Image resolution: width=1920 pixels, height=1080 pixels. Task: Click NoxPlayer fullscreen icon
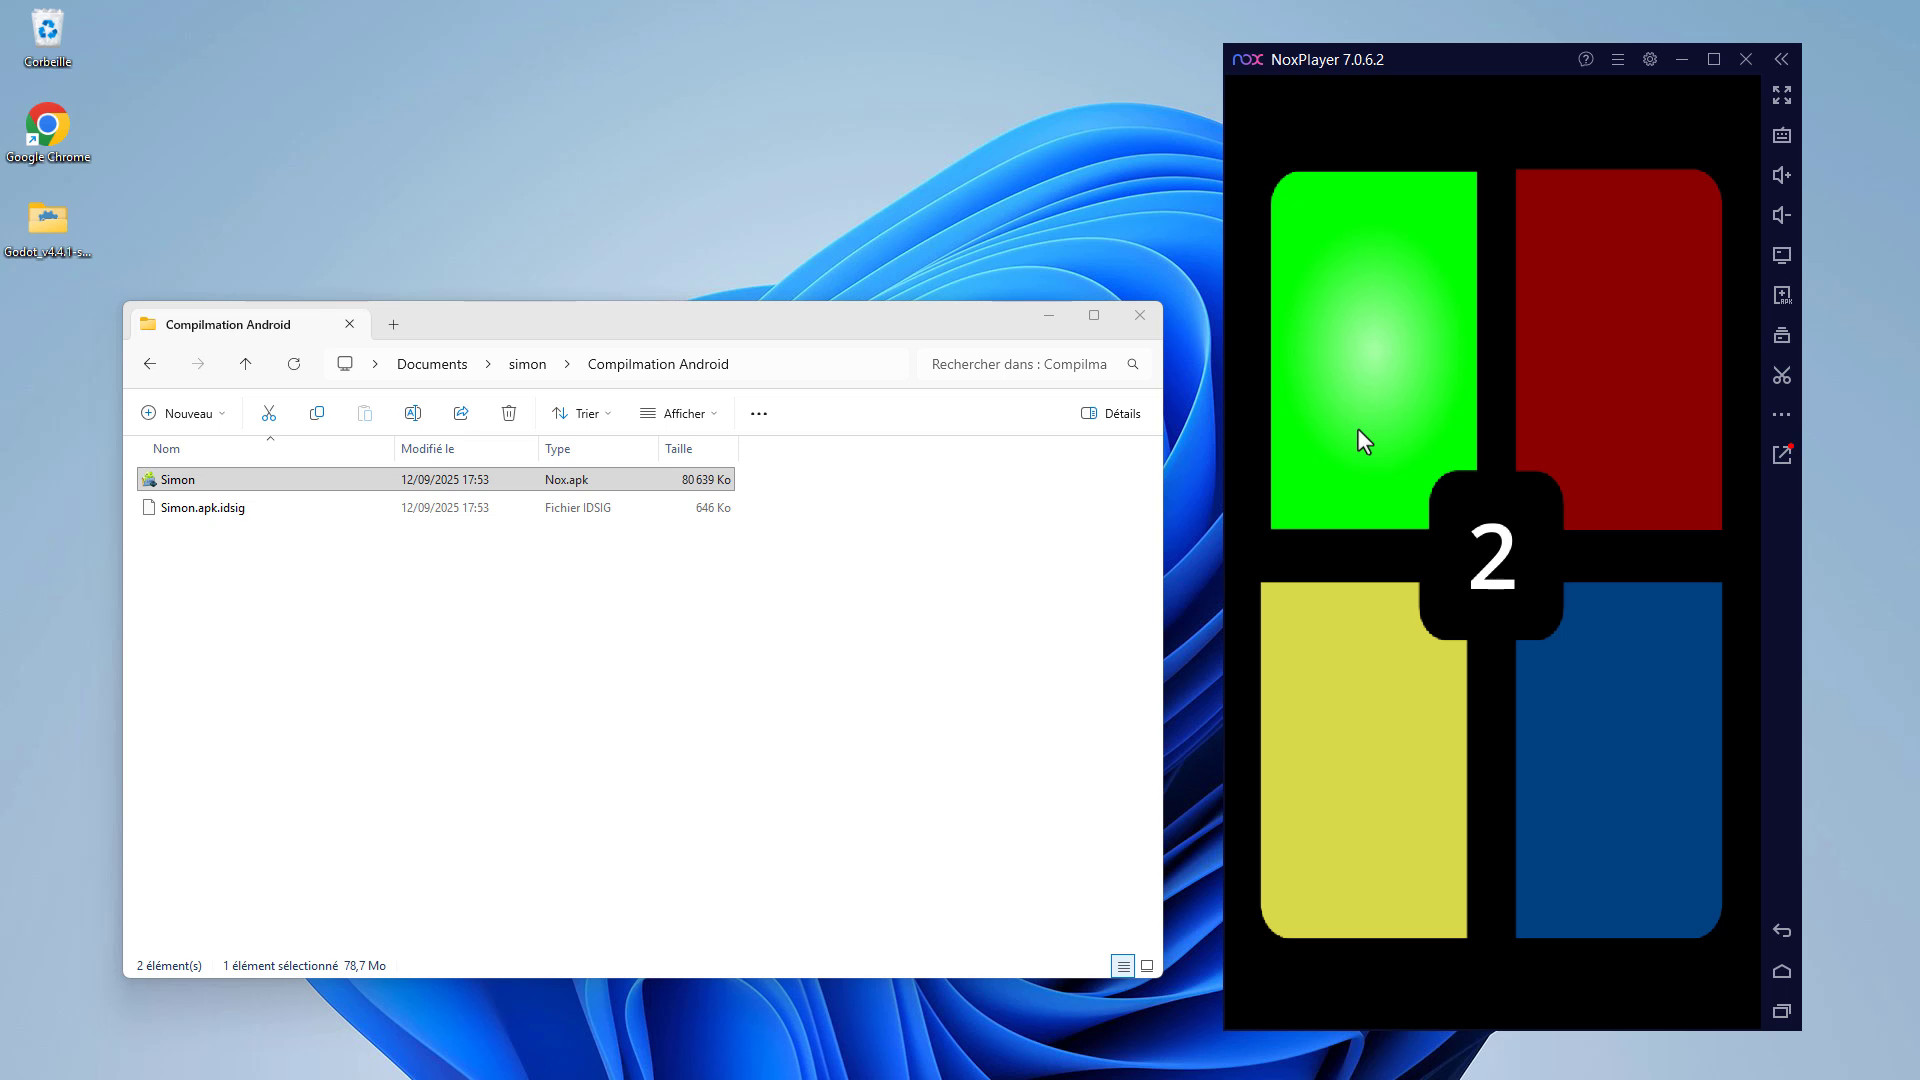1782,95
